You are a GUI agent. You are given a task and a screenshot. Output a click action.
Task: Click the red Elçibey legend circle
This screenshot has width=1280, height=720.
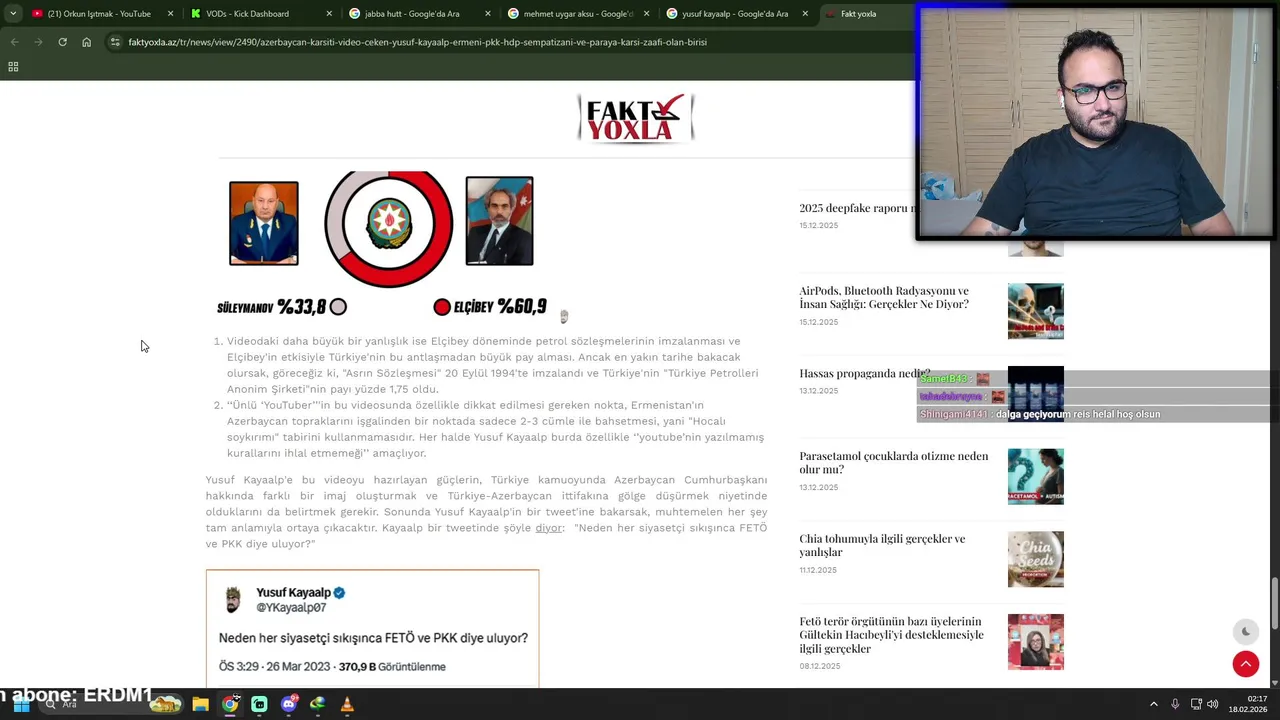tap(442, 307)
